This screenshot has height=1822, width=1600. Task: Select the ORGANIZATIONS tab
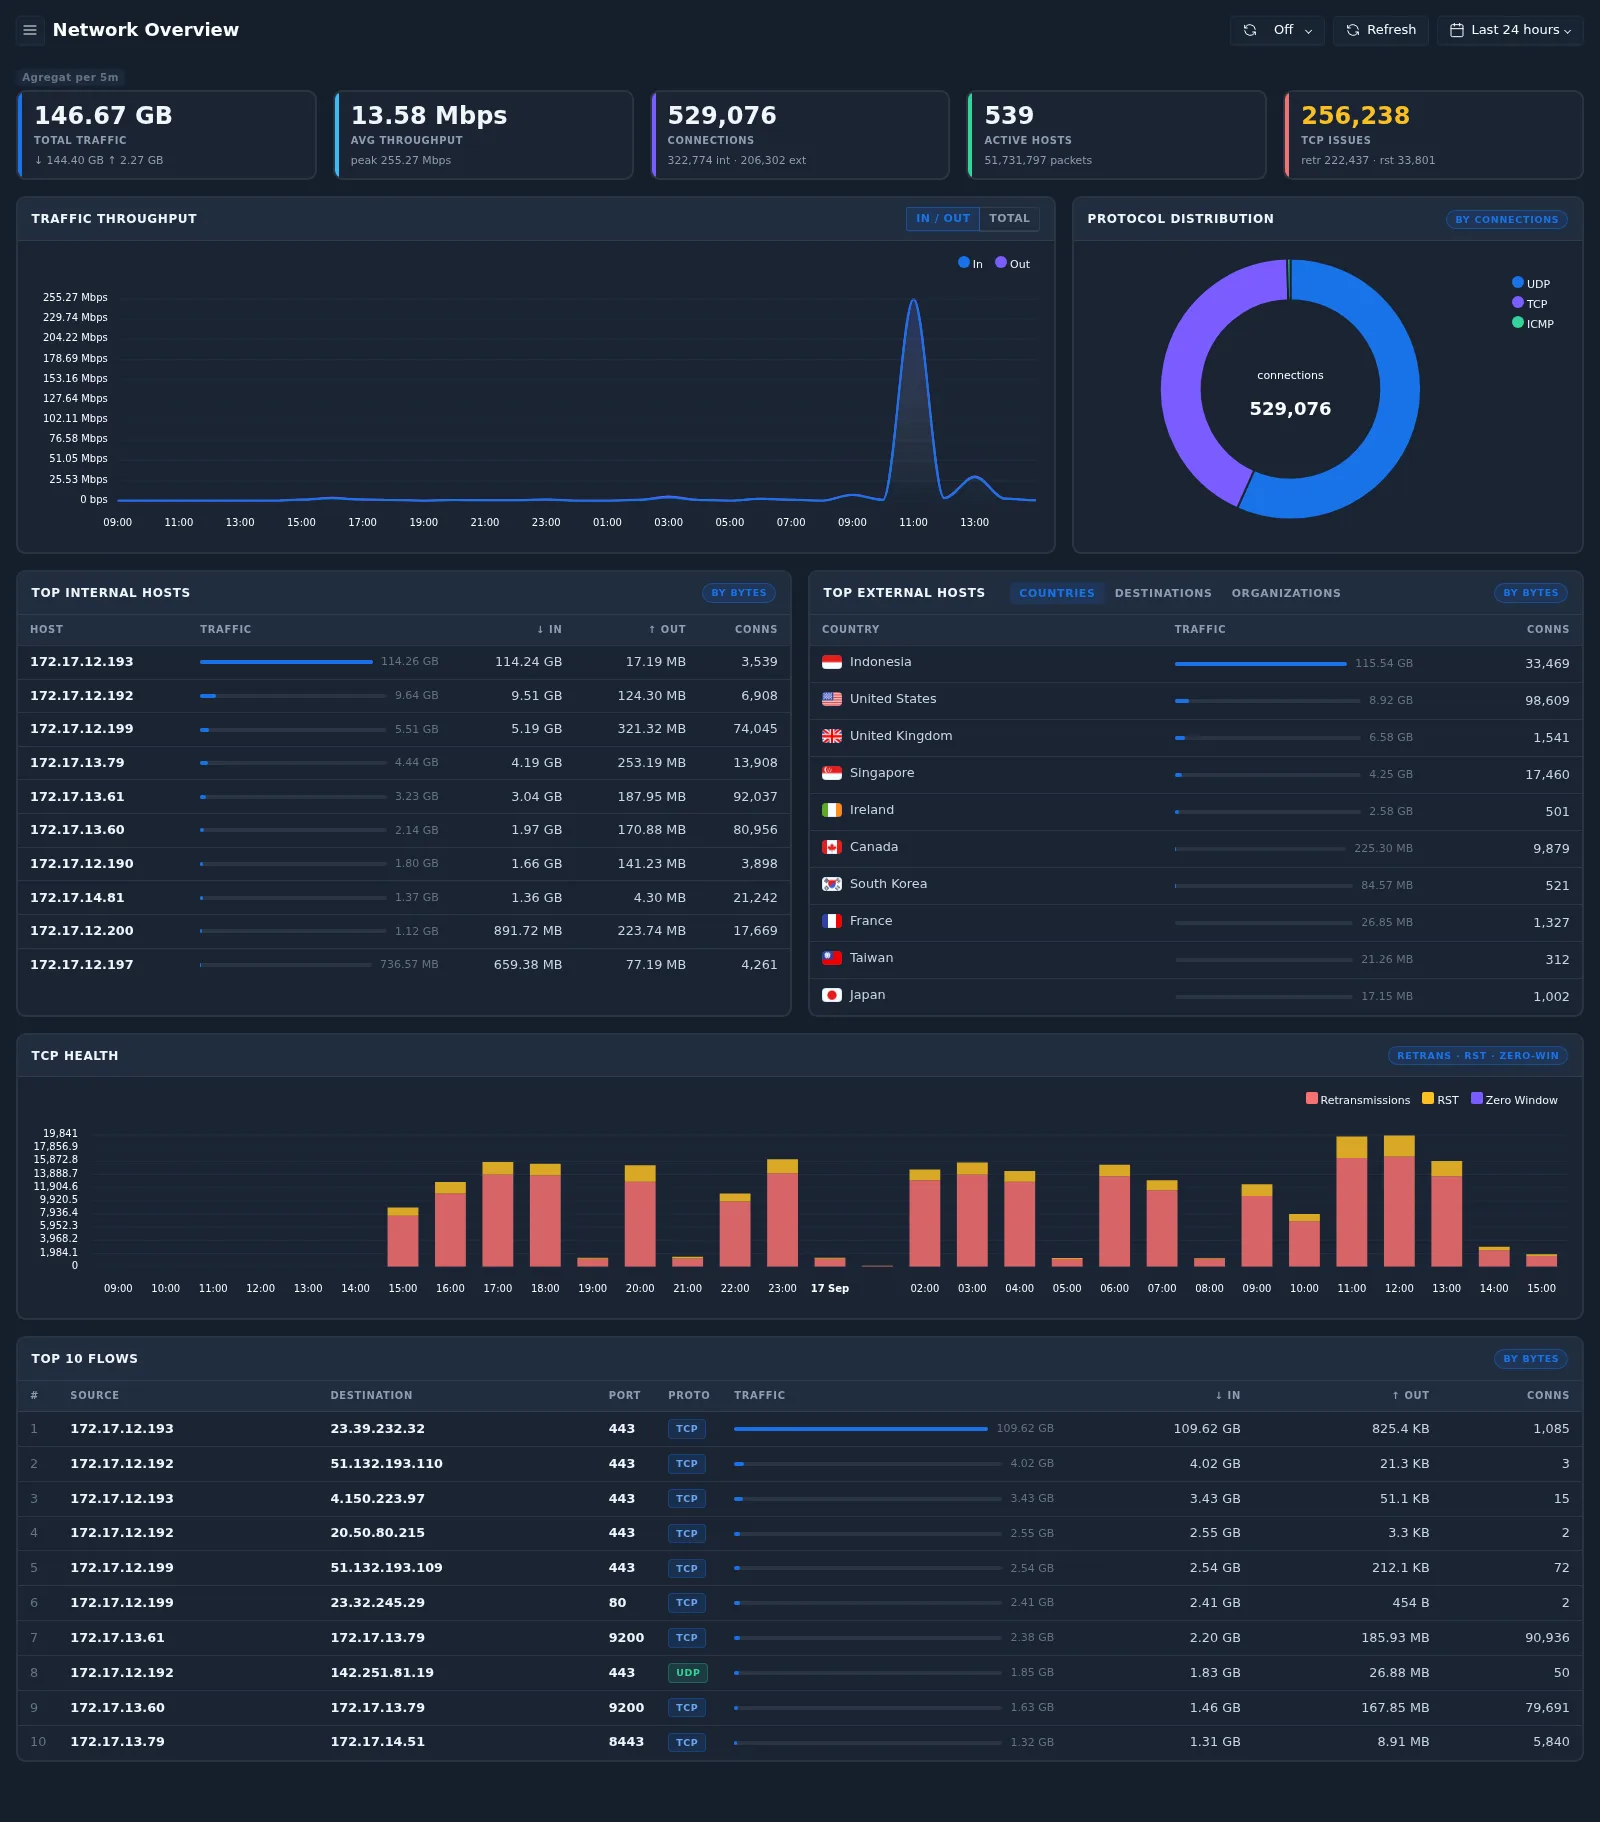pyautogui.click(x=1286, y=593)
